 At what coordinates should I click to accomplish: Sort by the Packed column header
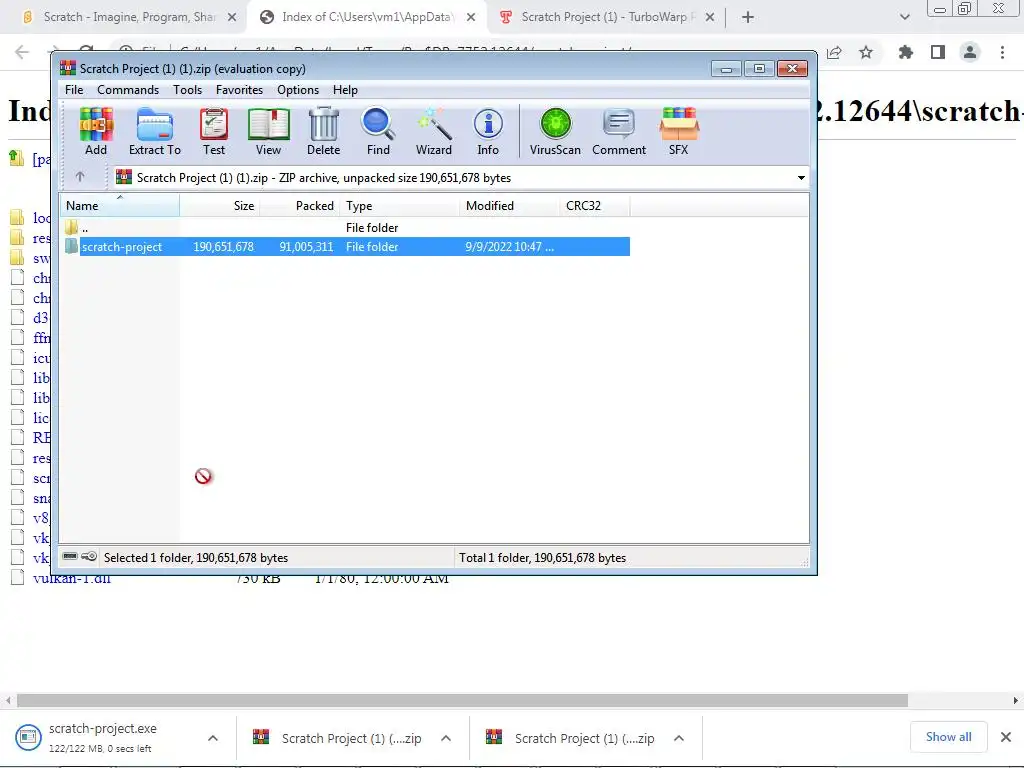(x=299, y=206)
